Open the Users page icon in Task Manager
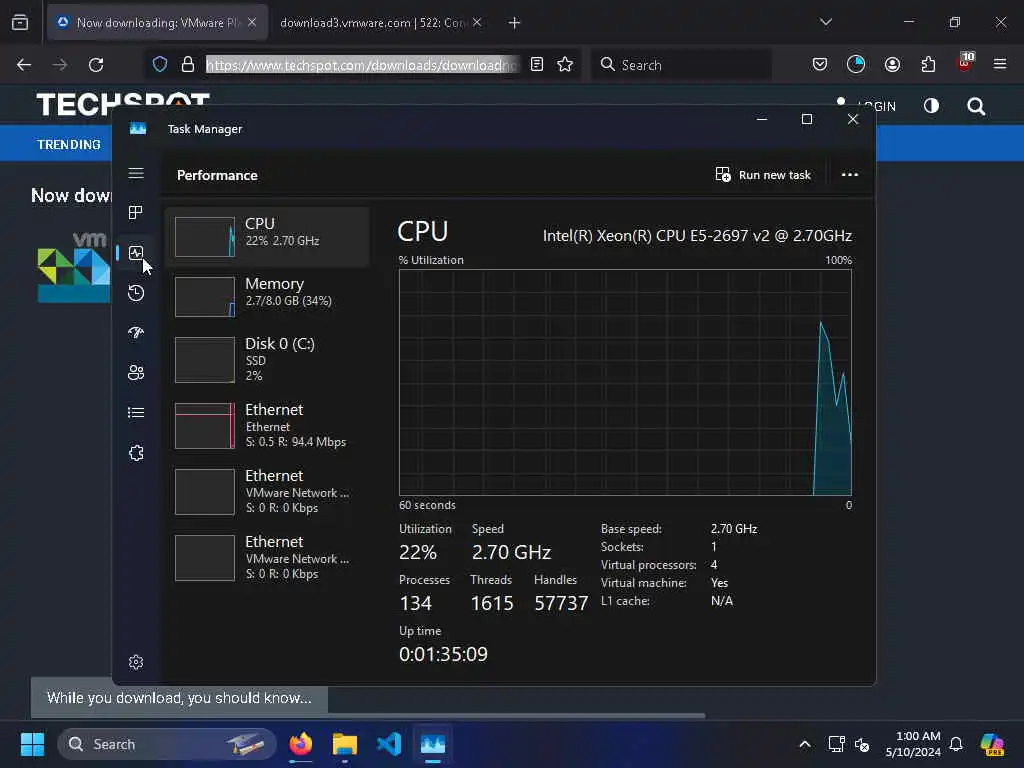This screenshot has width=1024, height=768. [x=136, y=372]
